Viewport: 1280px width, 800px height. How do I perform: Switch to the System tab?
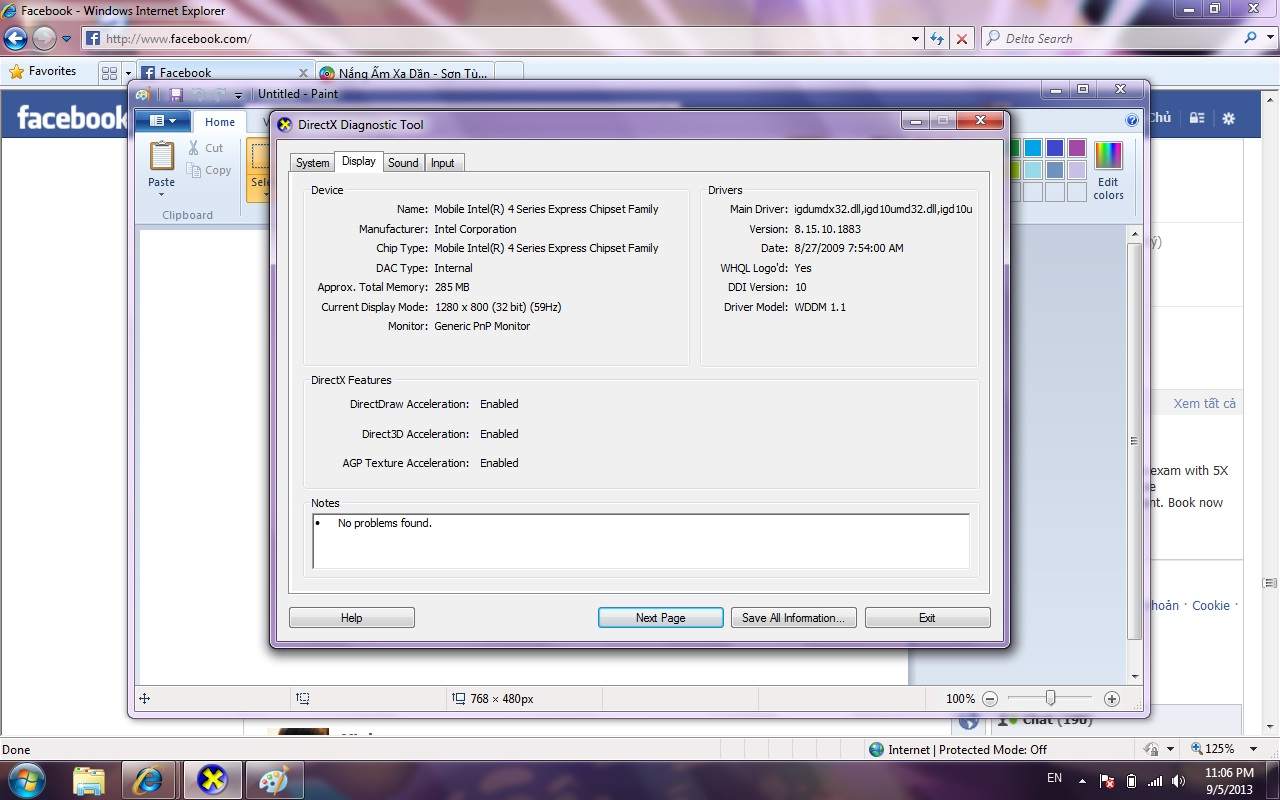312,163
